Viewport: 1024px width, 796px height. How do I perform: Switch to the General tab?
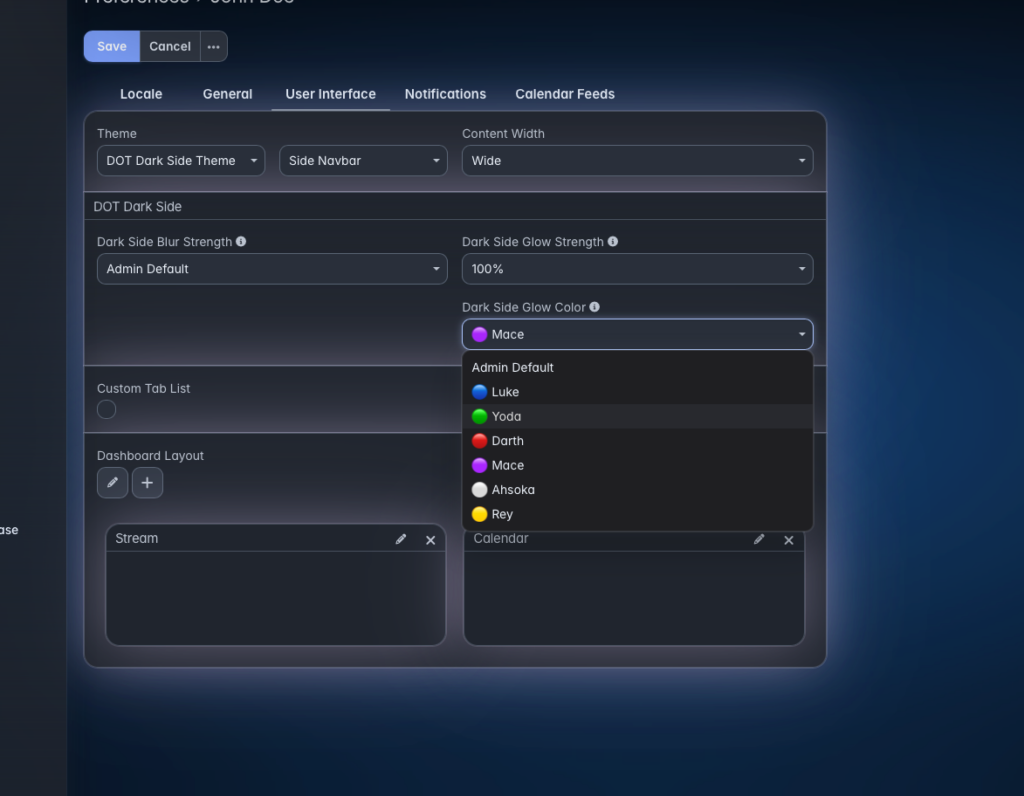click(x=227, y=94)
